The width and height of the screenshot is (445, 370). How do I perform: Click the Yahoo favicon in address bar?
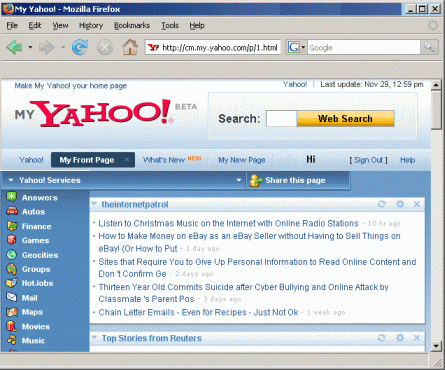point(153,47)
